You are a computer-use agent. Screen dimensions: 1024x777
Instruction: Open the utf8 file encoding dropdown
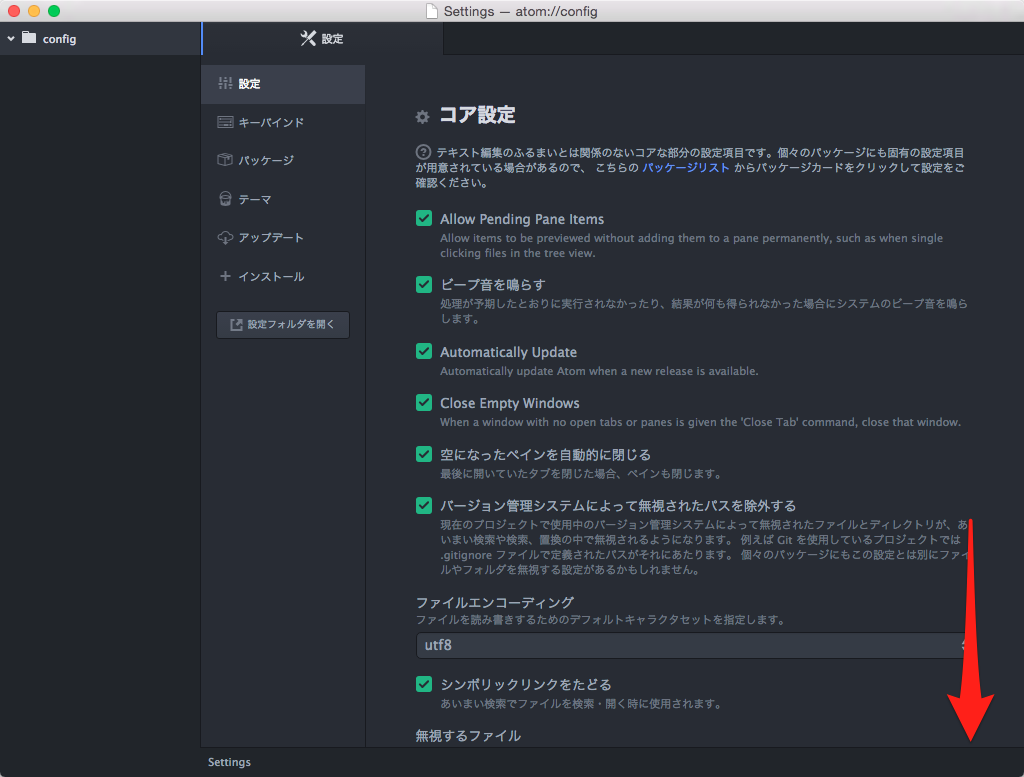click(x=692, y=645)
